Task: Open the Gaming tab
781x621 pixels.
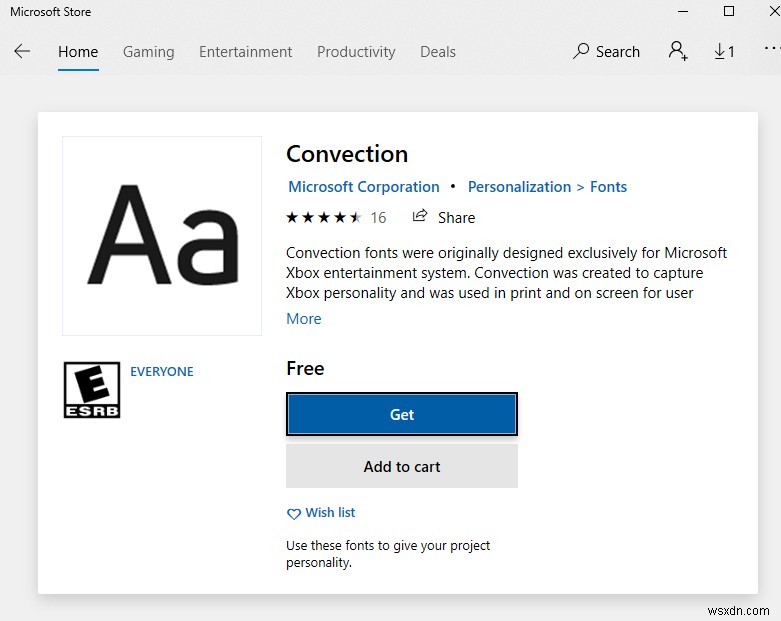Action: [148, 52]
